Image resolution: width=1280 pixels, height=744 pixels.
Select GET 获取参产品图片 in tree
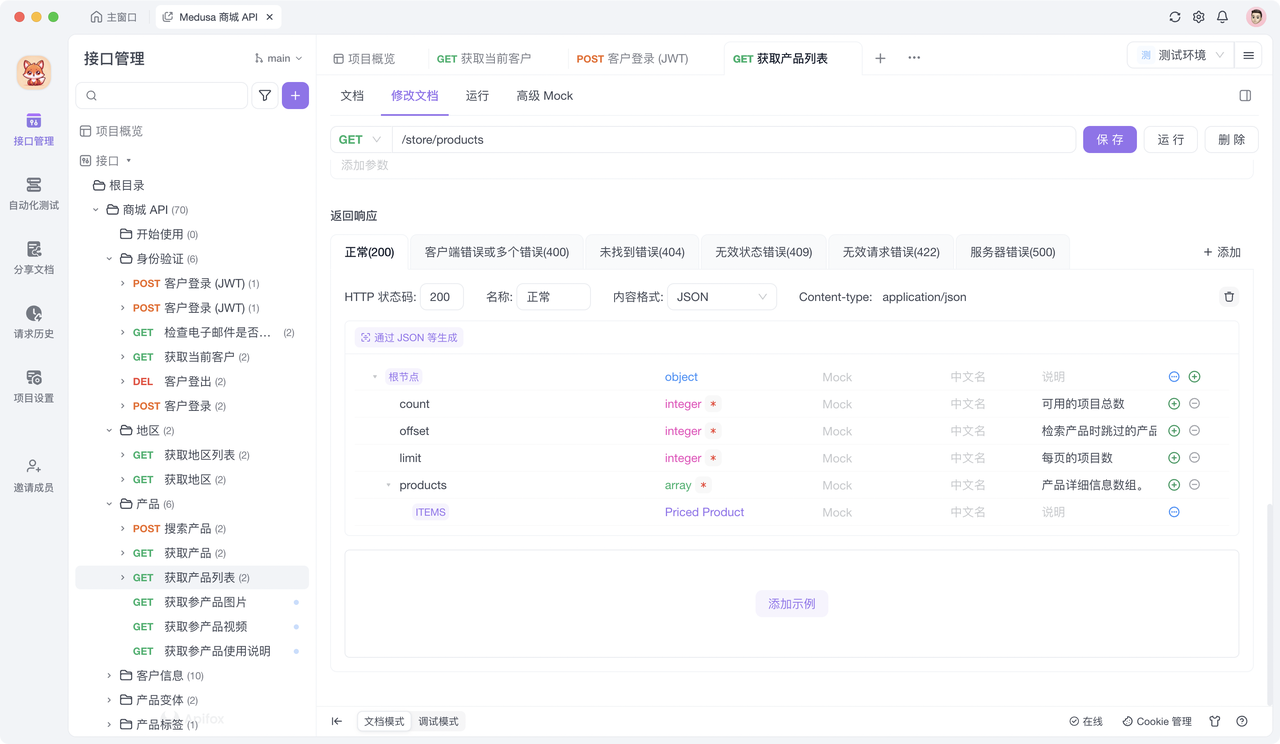point(192,602)
